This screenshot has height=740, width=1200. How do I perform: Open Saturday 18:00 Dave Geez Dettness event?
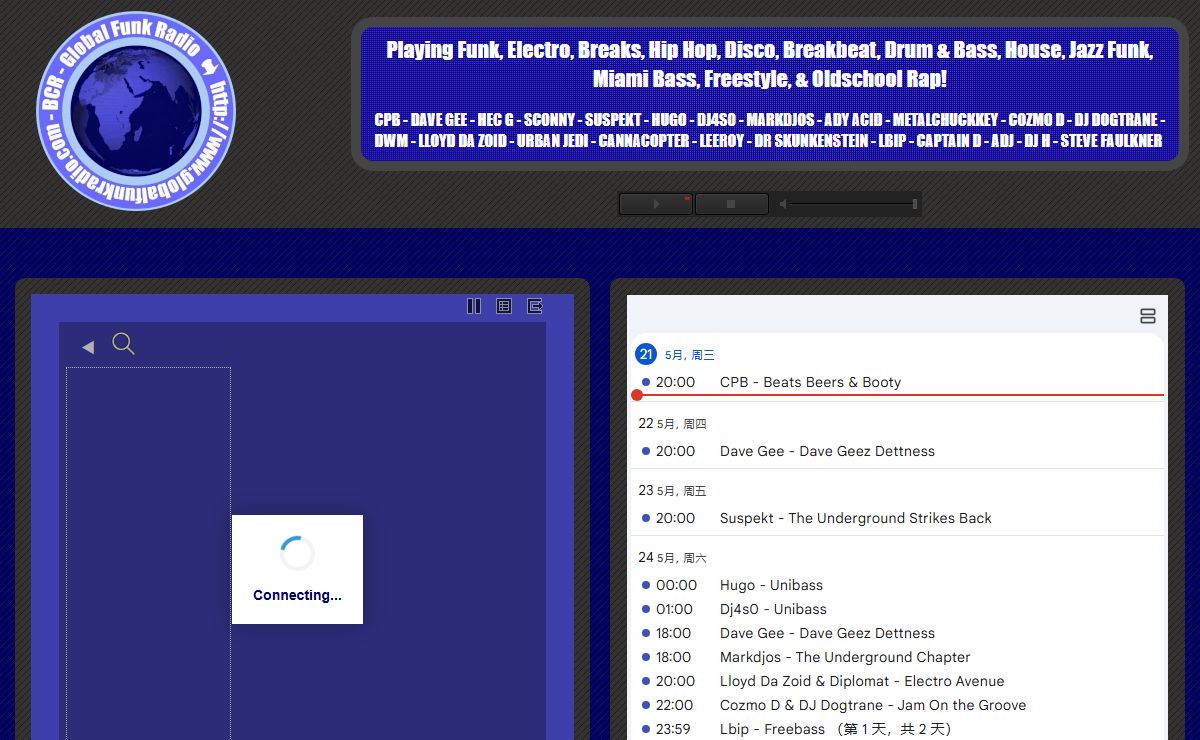pos(897,633)
